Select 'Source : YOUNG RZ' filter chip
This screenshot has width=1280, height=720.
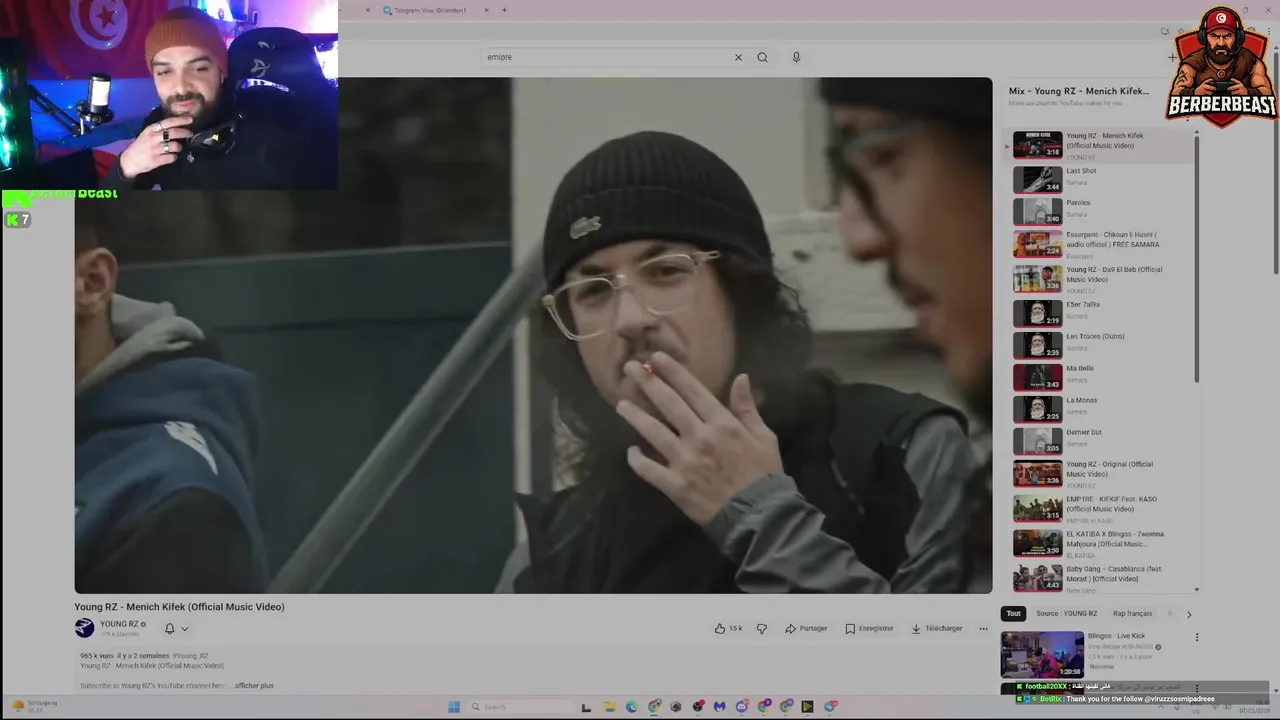[1066, 614]
